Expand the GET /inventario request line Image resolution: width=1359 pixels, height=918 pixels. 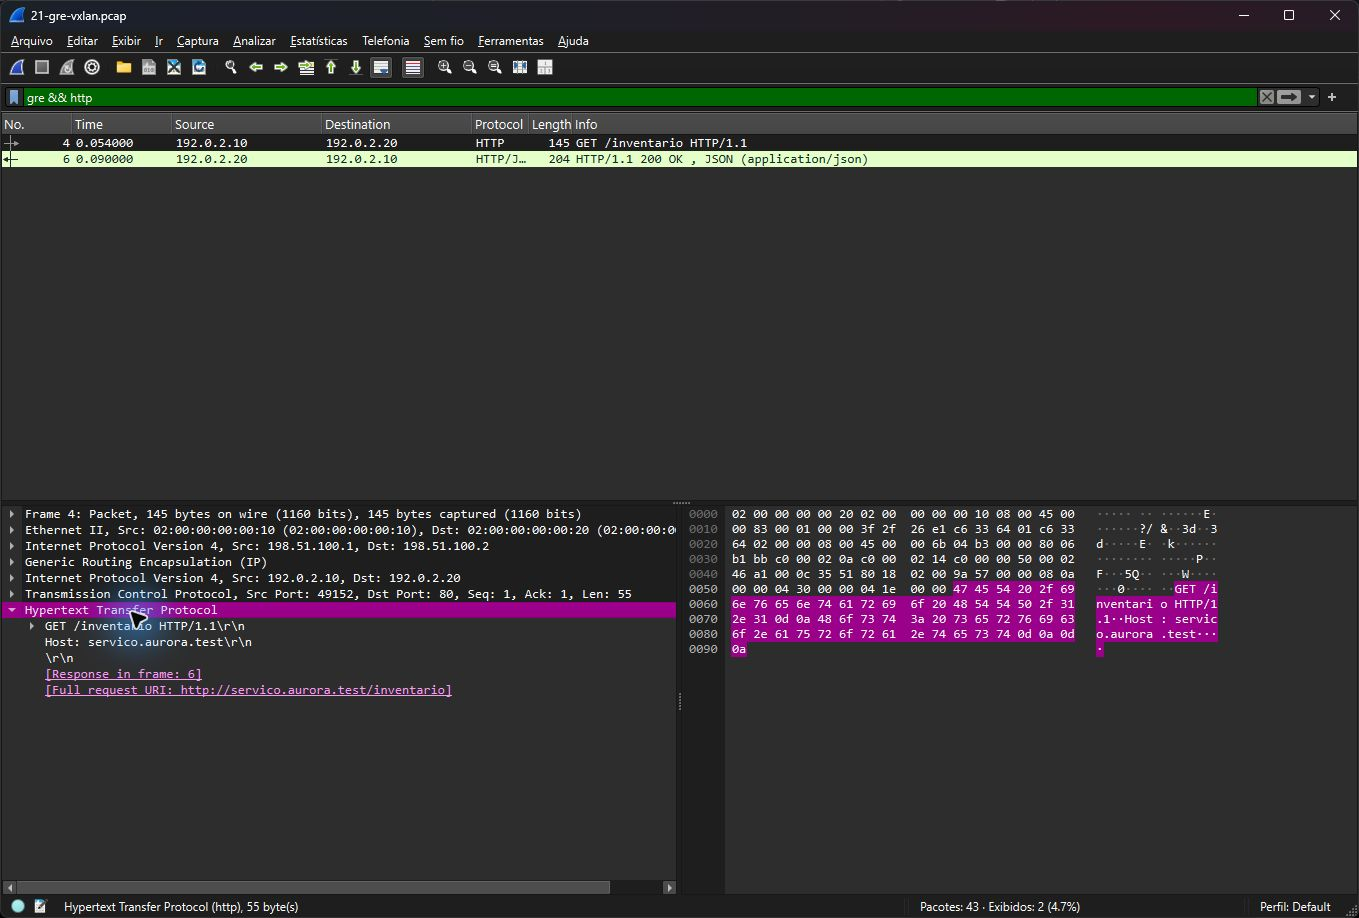(x=32, y=626)
